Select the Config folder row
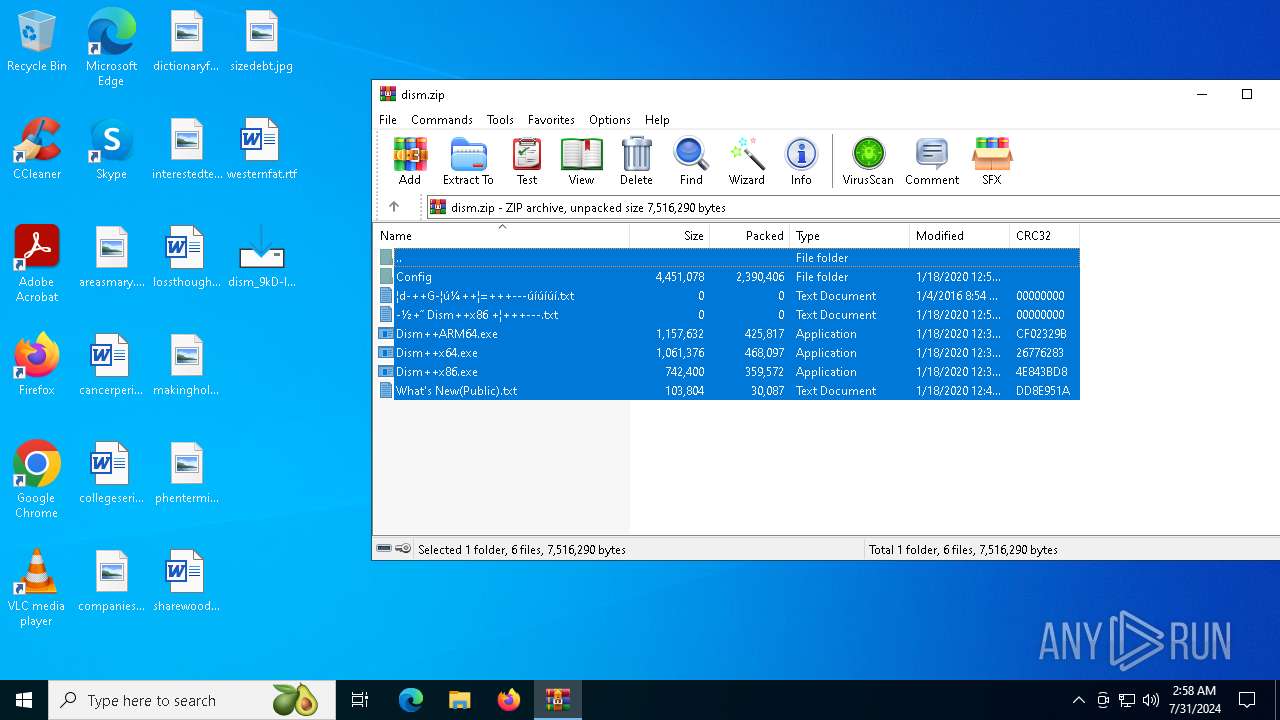 click(728, 277)
